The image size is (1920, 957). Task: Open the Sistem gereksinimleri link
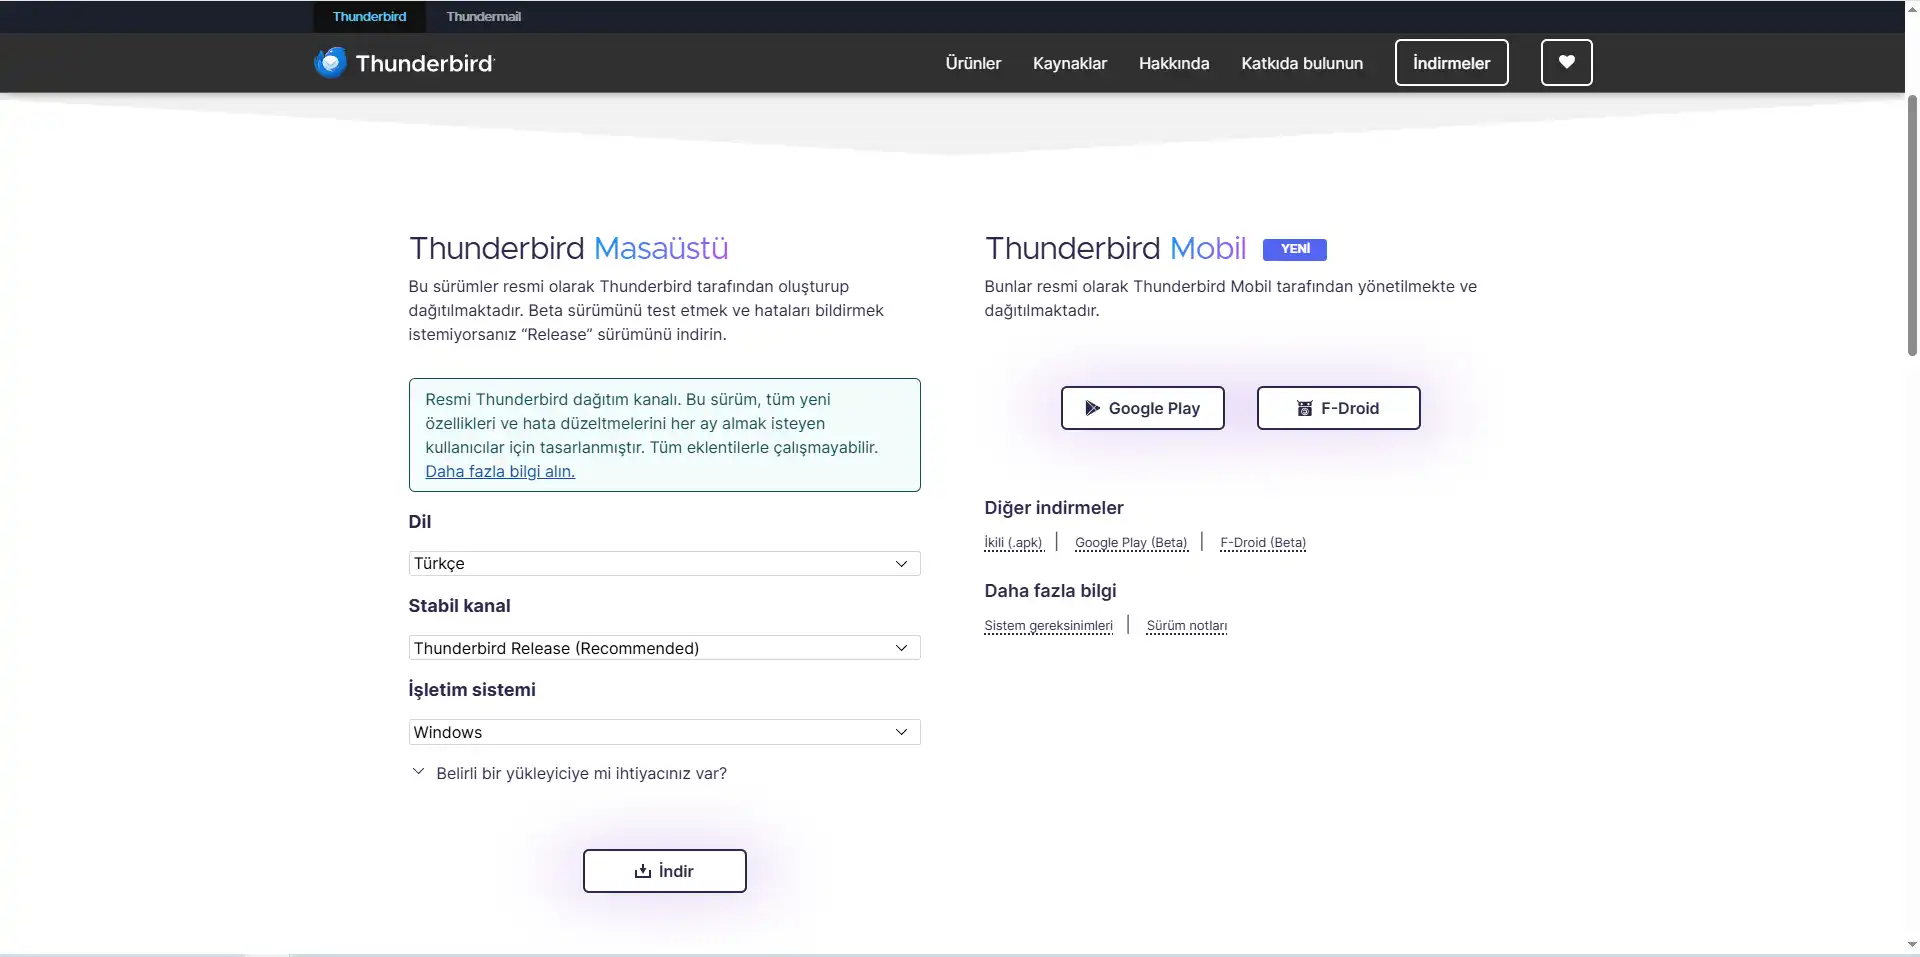pos(1048,626)
